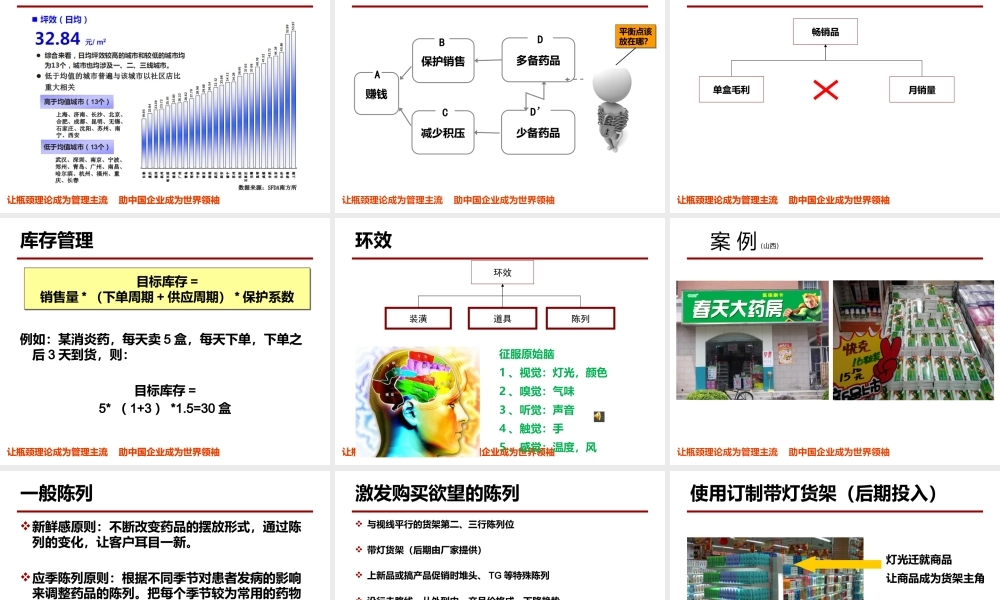Viewport: 1000px width, 600px height.
Task: Click the 保护销售 box labeled B
Action: click(443, 61)
